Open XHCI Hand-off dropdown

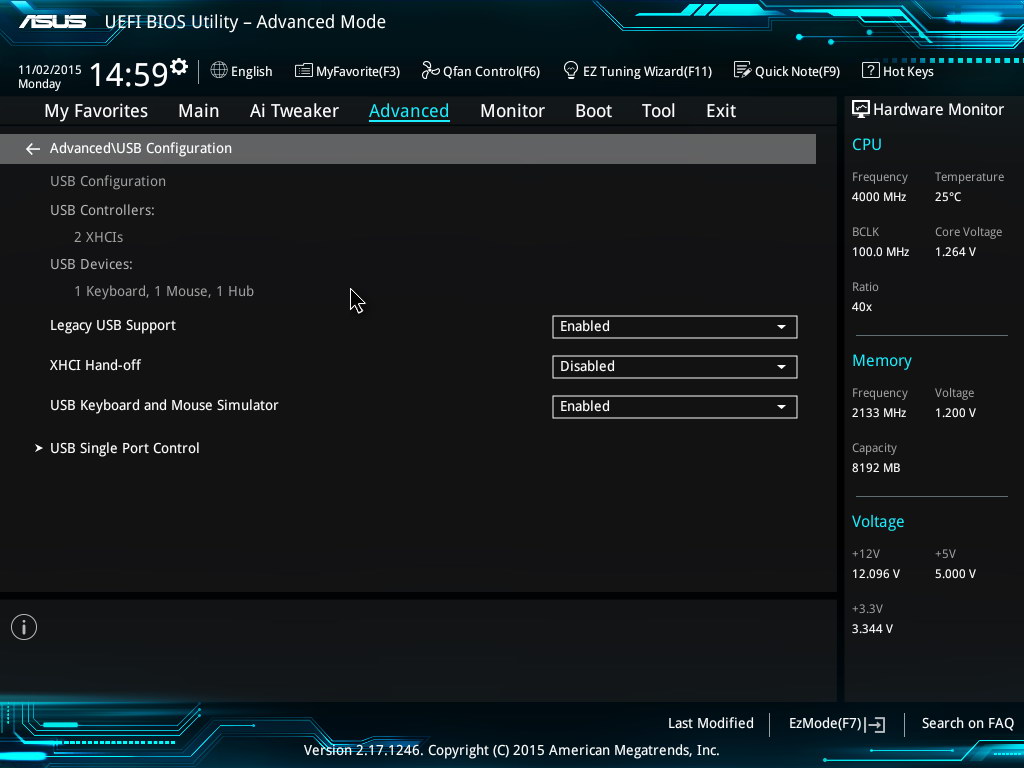[x=674, y=366]
